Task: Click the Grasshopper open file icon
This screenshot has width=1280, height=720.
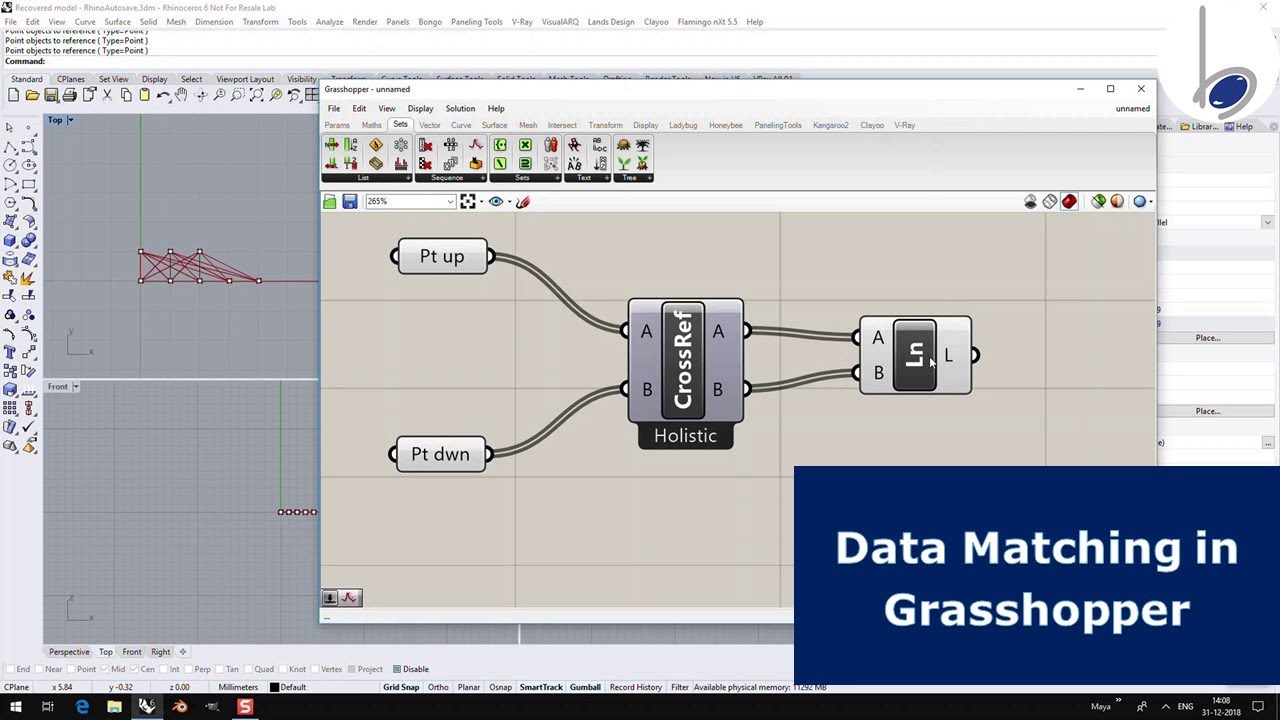Action: point(330,202)
